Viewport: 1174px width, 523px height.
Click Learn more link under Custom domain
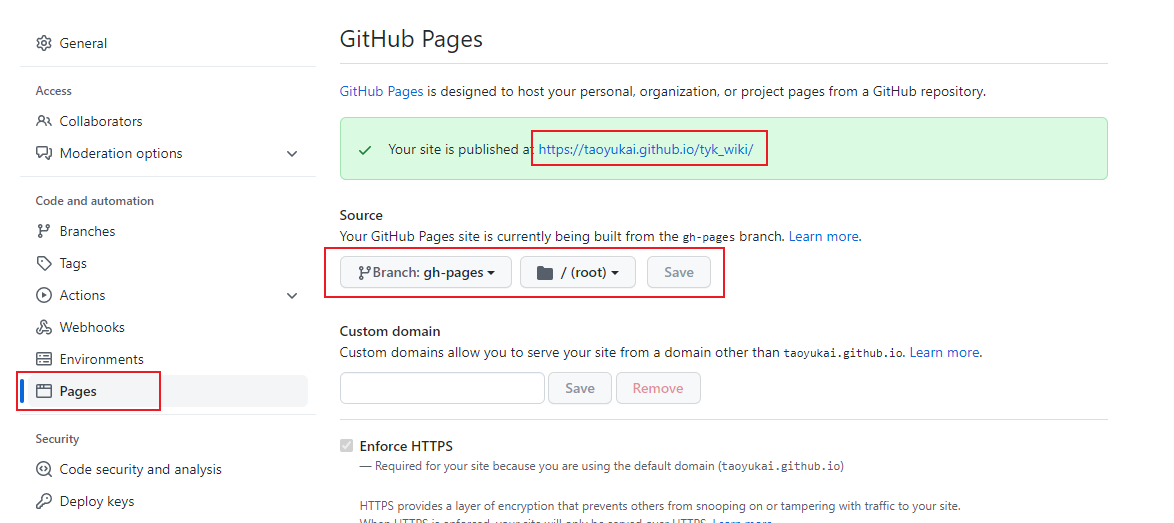944,352
